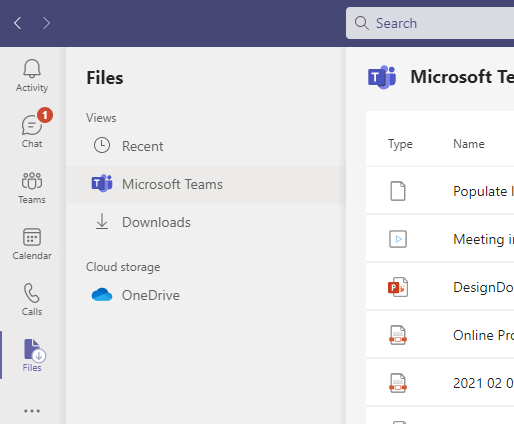The image size is (514, 424).
Task: Click the red unread badge on Chat
Action: pos(45,115)
